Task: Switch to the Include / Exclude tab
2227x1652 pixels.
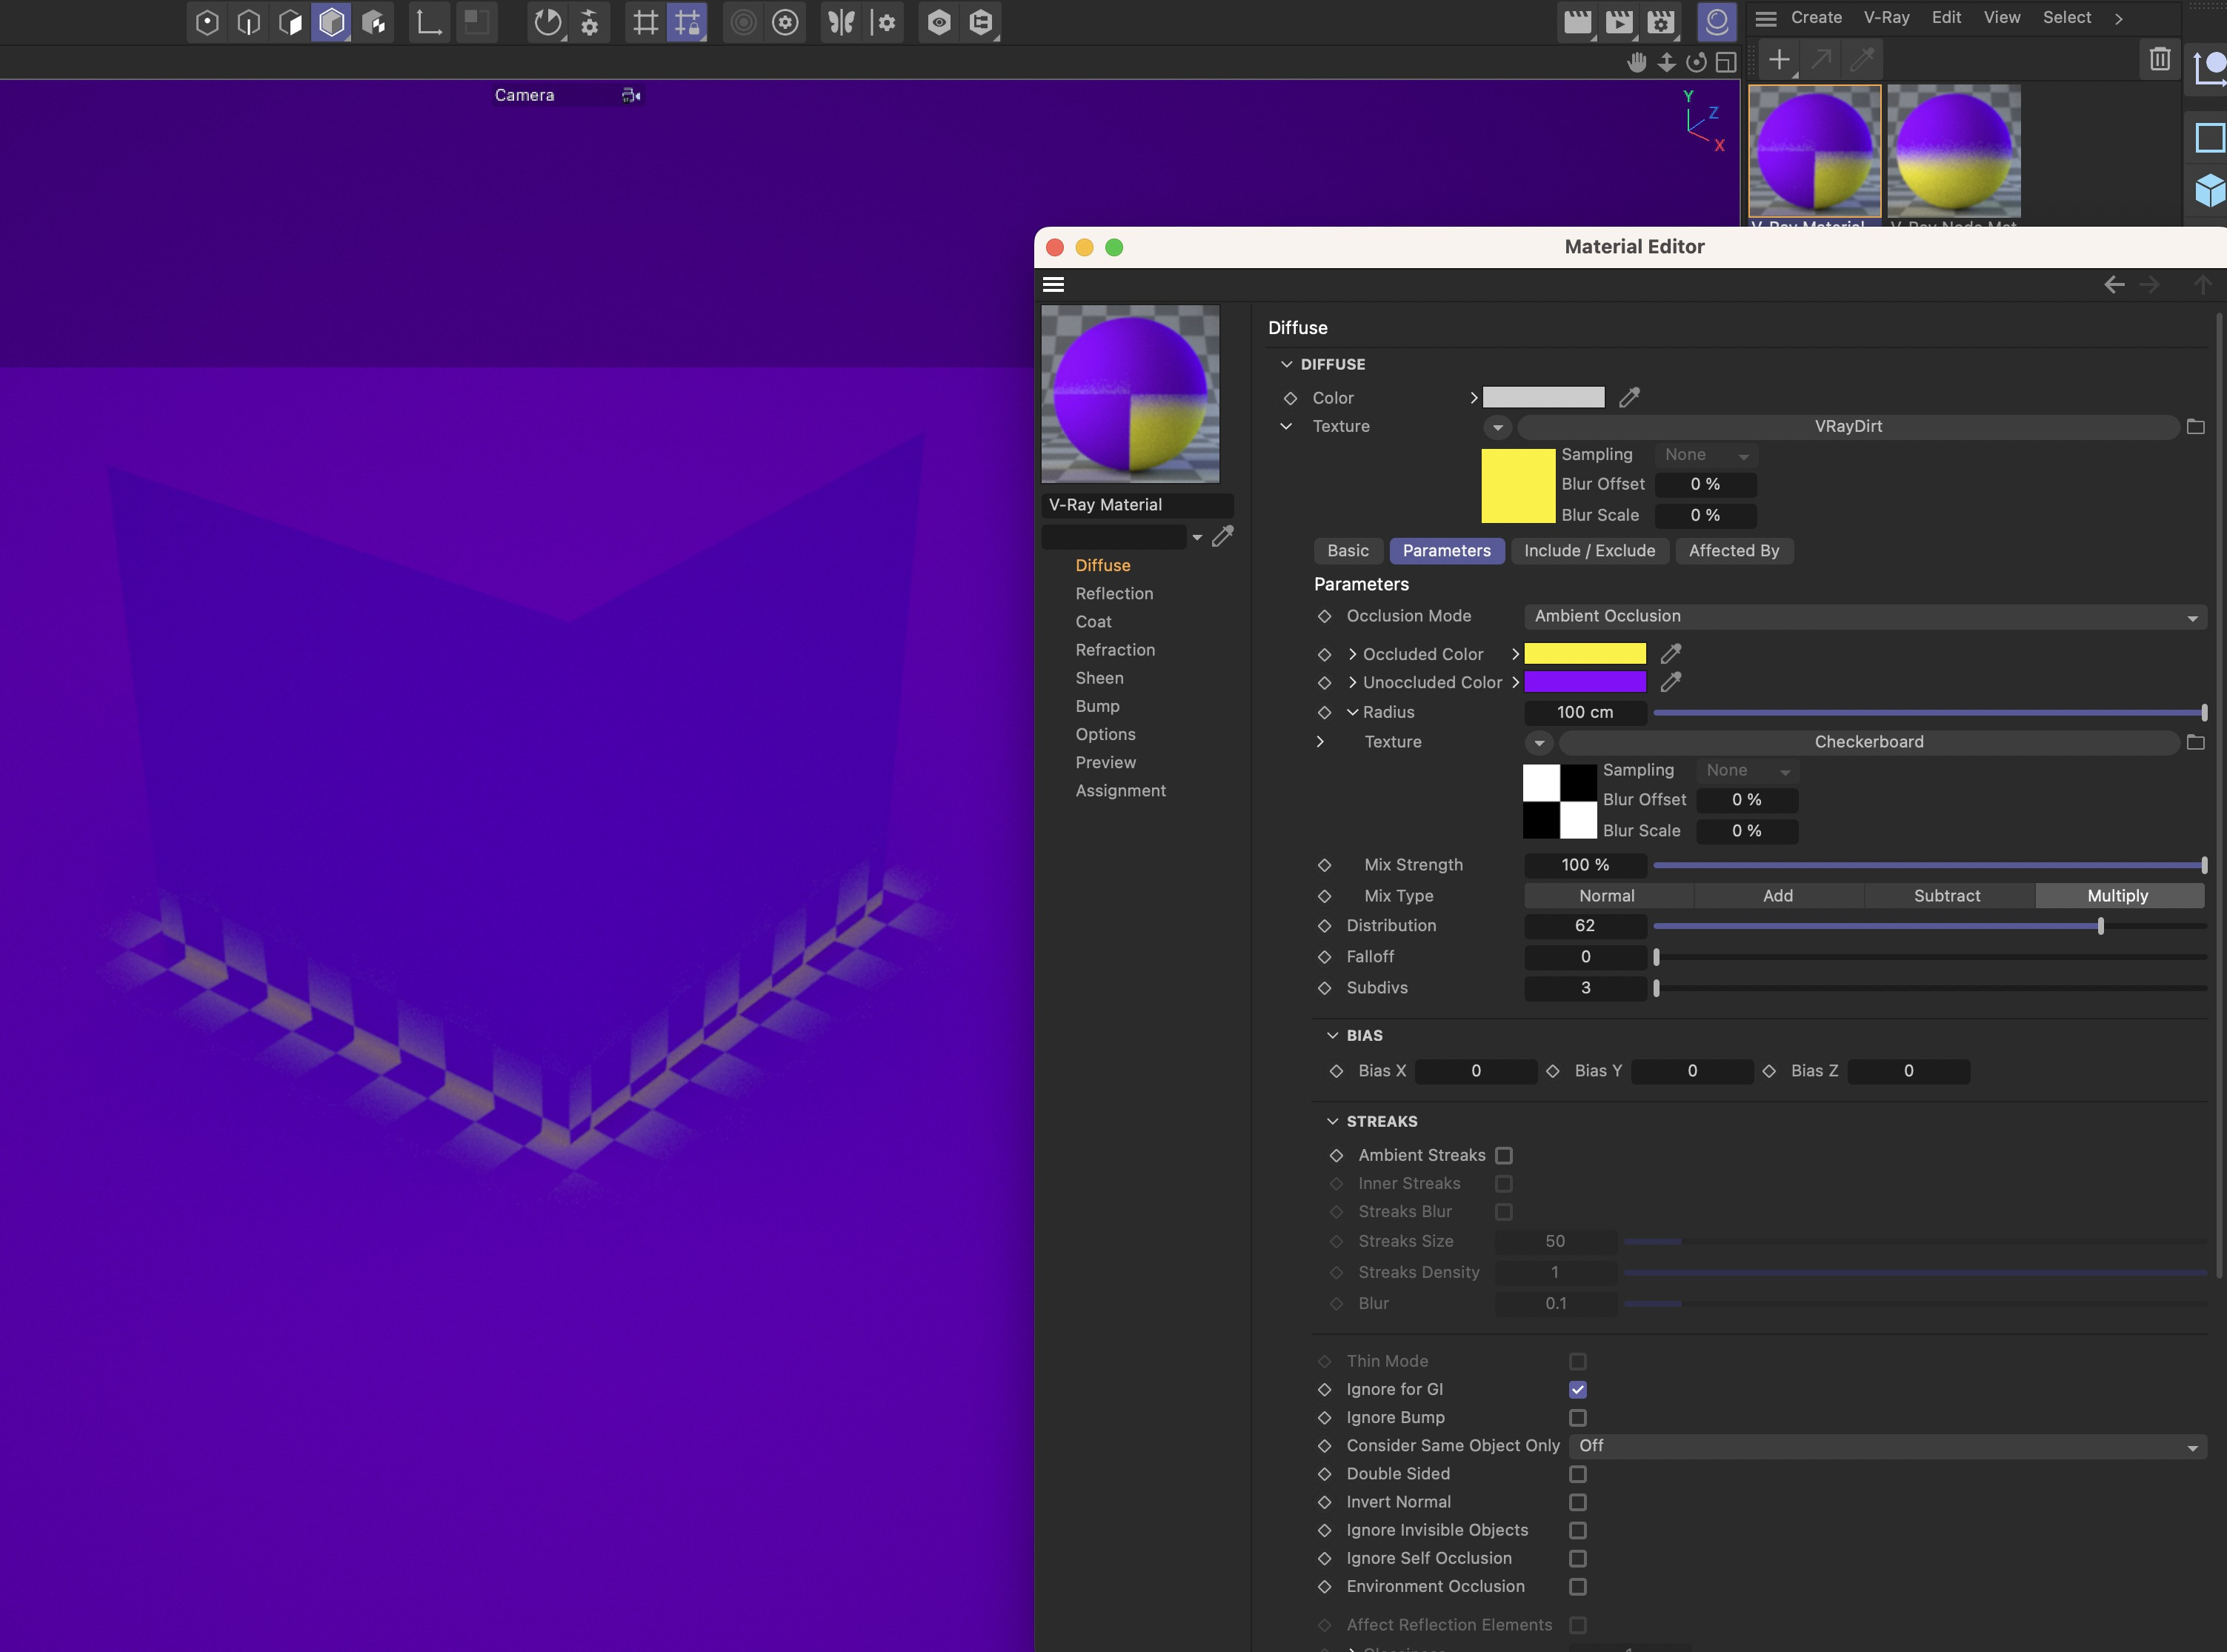Action: [1589, 551]
